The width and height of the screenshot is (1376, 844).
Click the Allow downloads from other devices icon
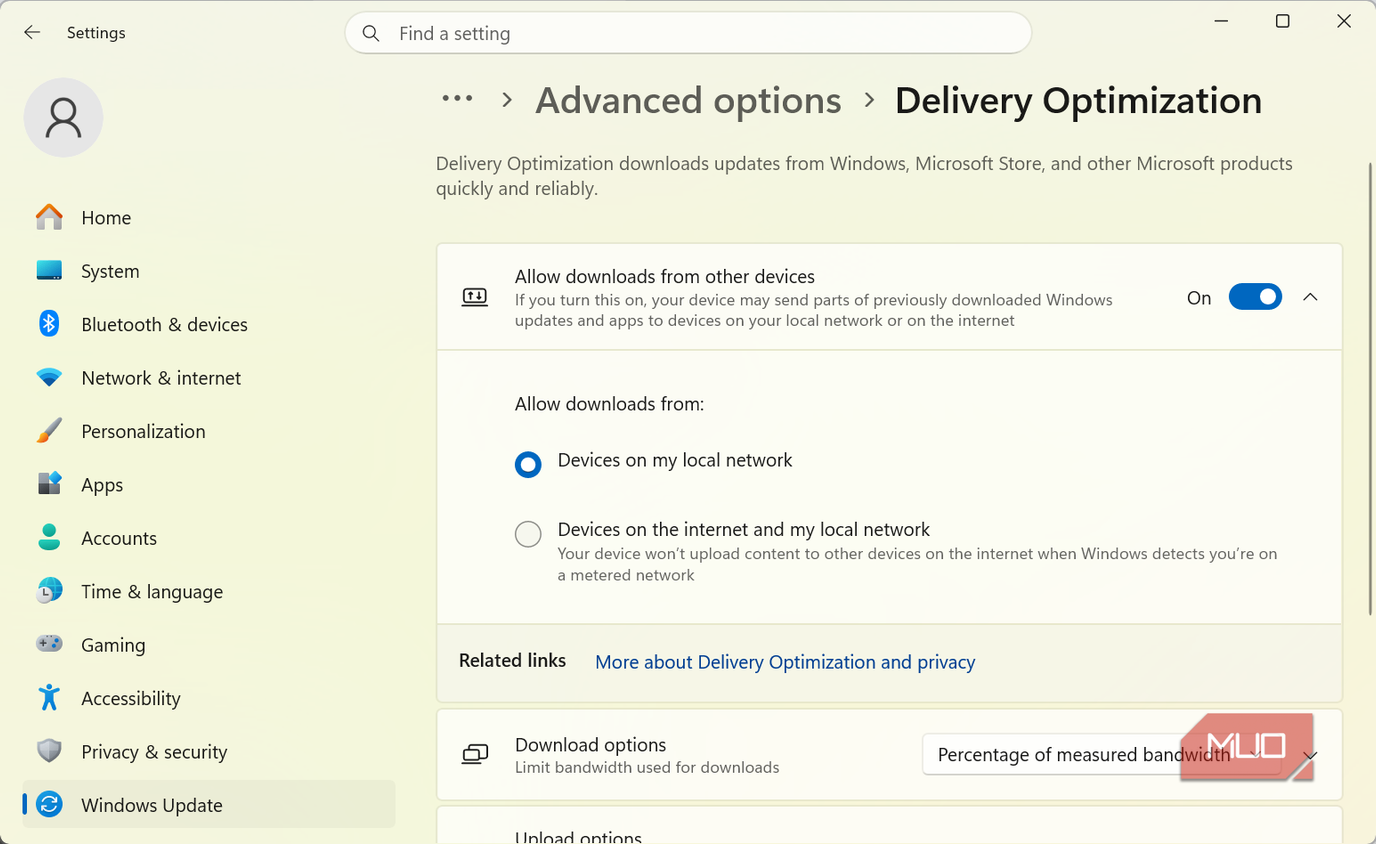475,297
